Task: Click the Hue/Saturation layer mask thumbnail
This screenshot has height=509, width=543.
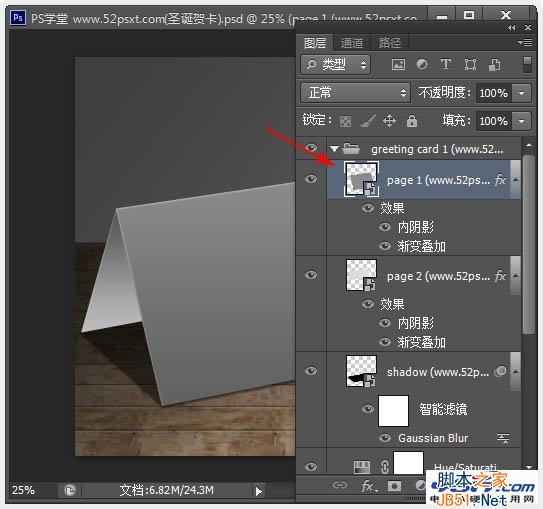Action: point(409,463)
